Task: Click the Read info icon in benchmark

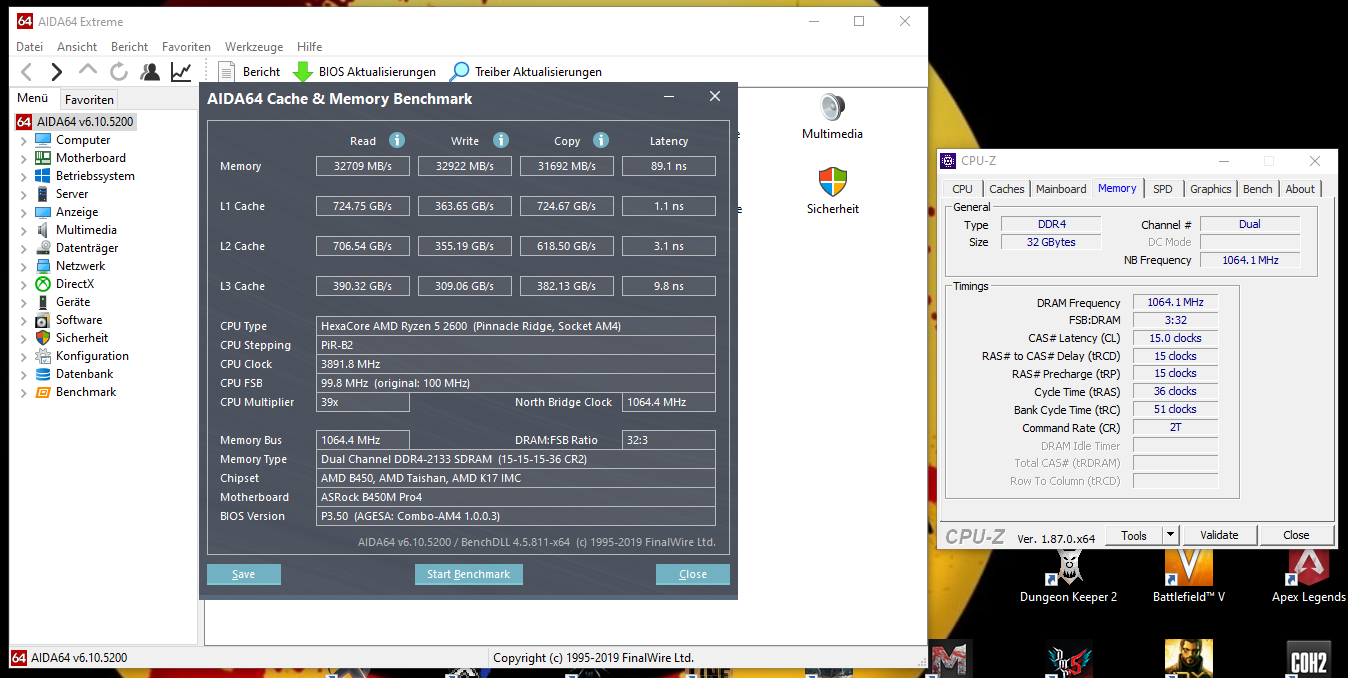Action: [x=397, y=141]
